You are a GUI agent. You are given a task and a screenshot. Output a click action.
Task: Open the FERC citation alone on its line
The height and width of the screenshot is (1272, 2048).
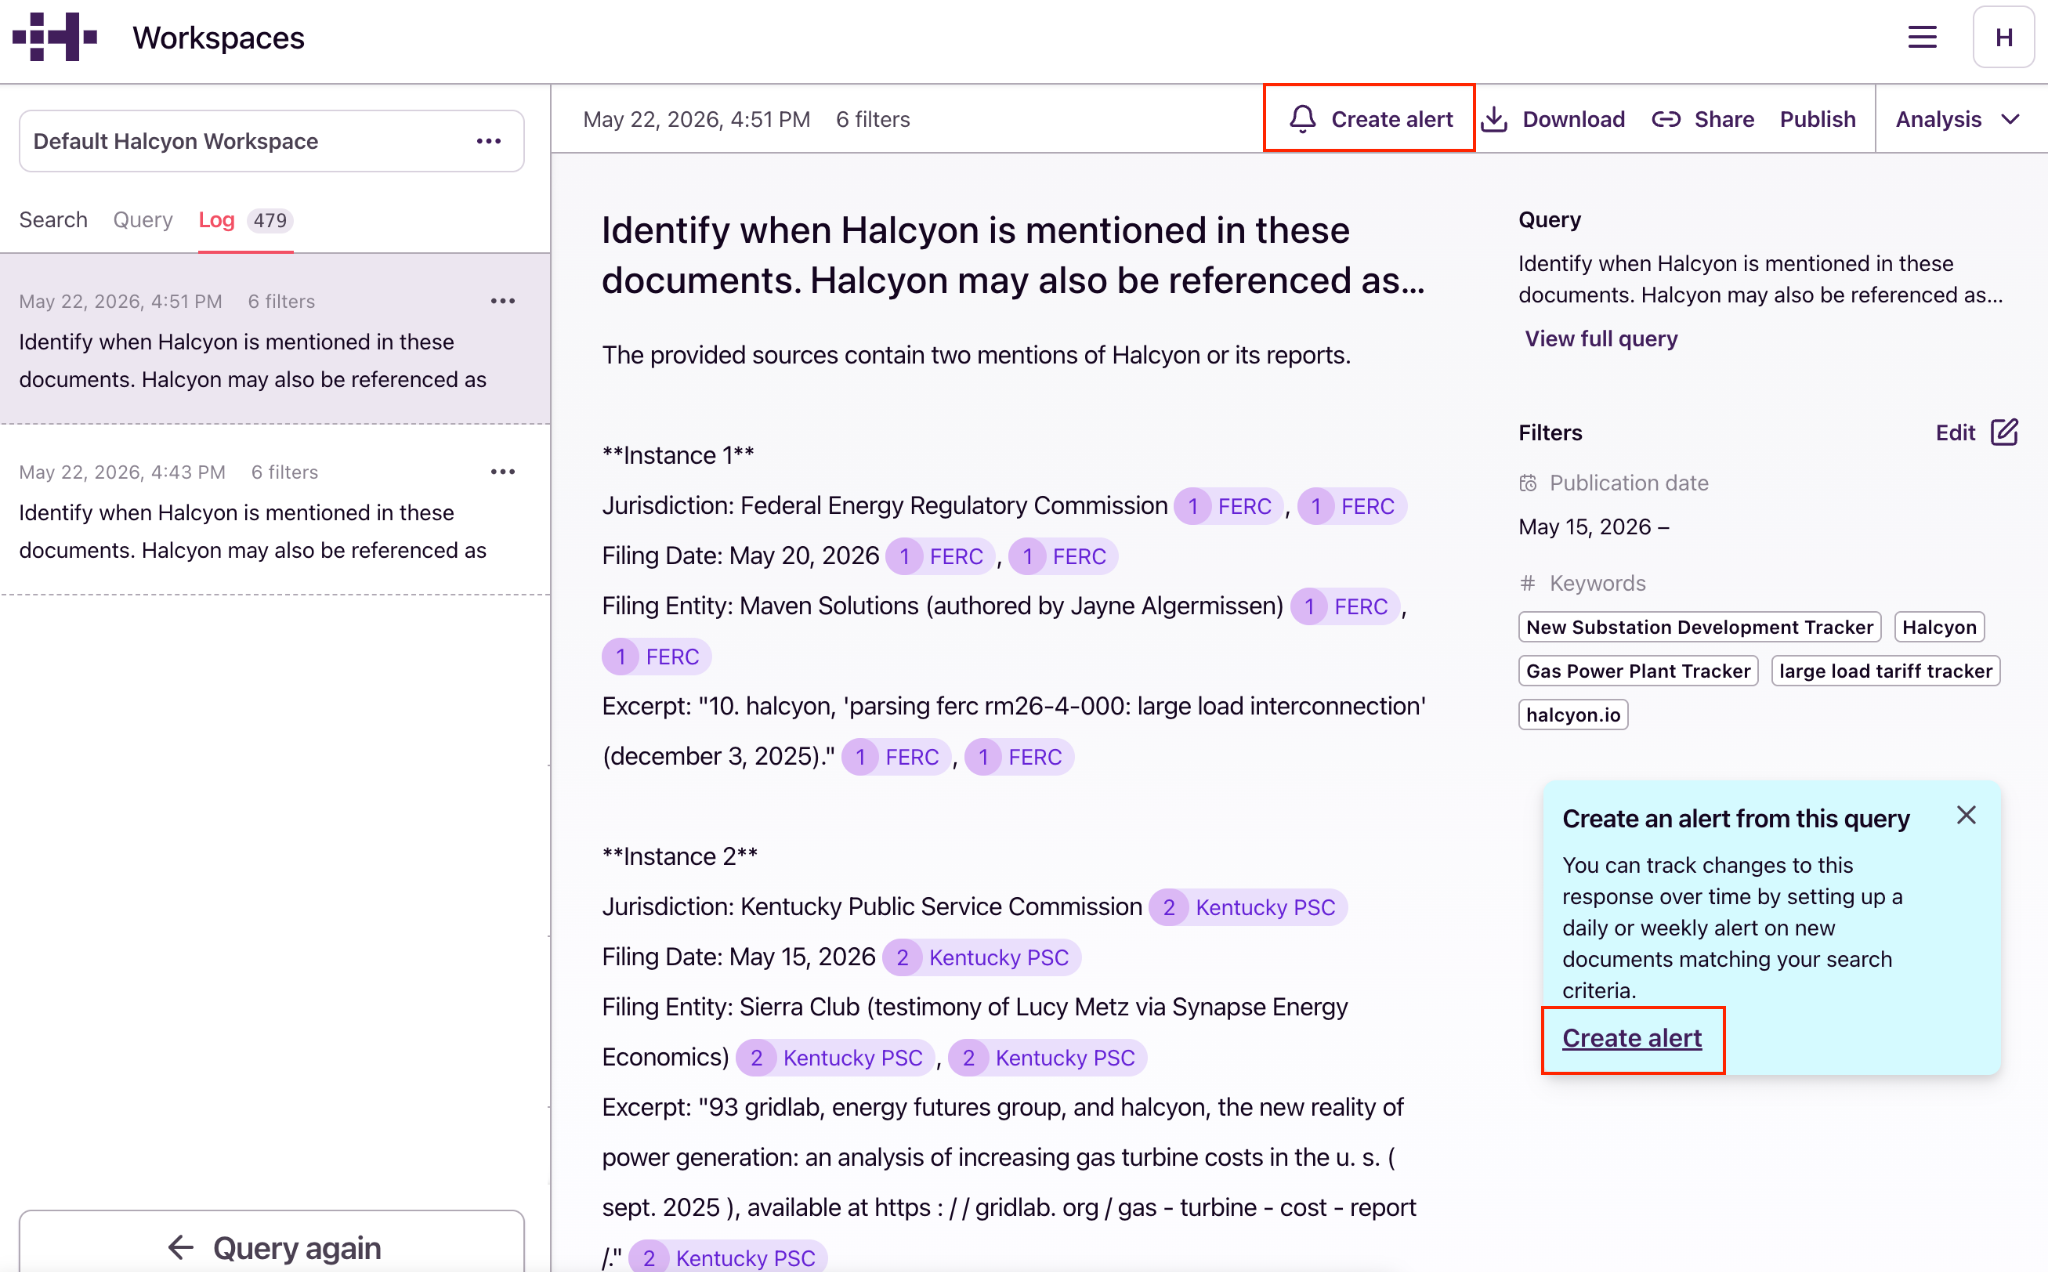tap(656, 657)
